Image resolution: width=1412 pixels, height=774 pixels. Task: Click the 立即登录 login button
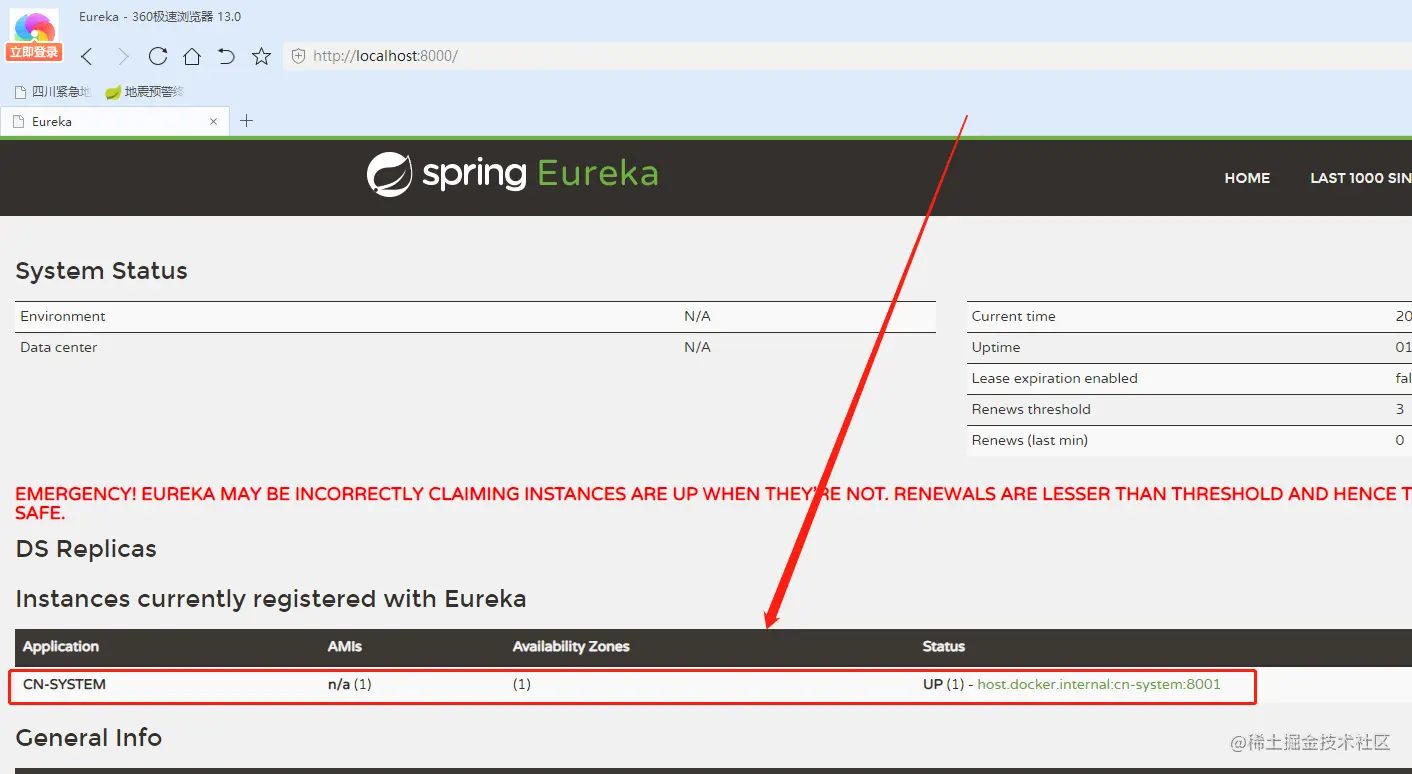click(x=34, y=52)
